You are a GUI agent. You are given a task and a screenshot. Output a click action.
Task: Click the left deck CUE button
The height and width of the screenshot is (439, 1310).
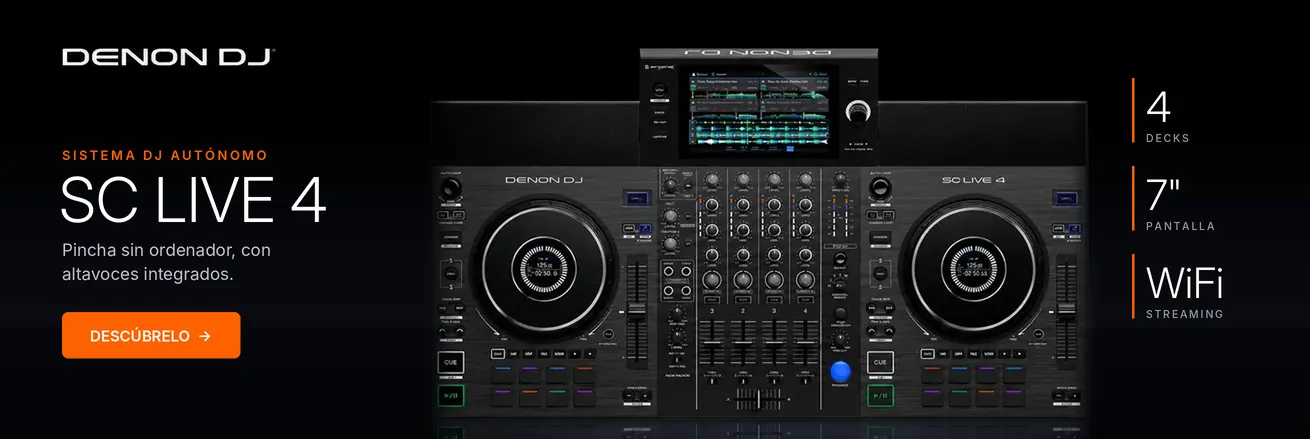coord(450,363)
